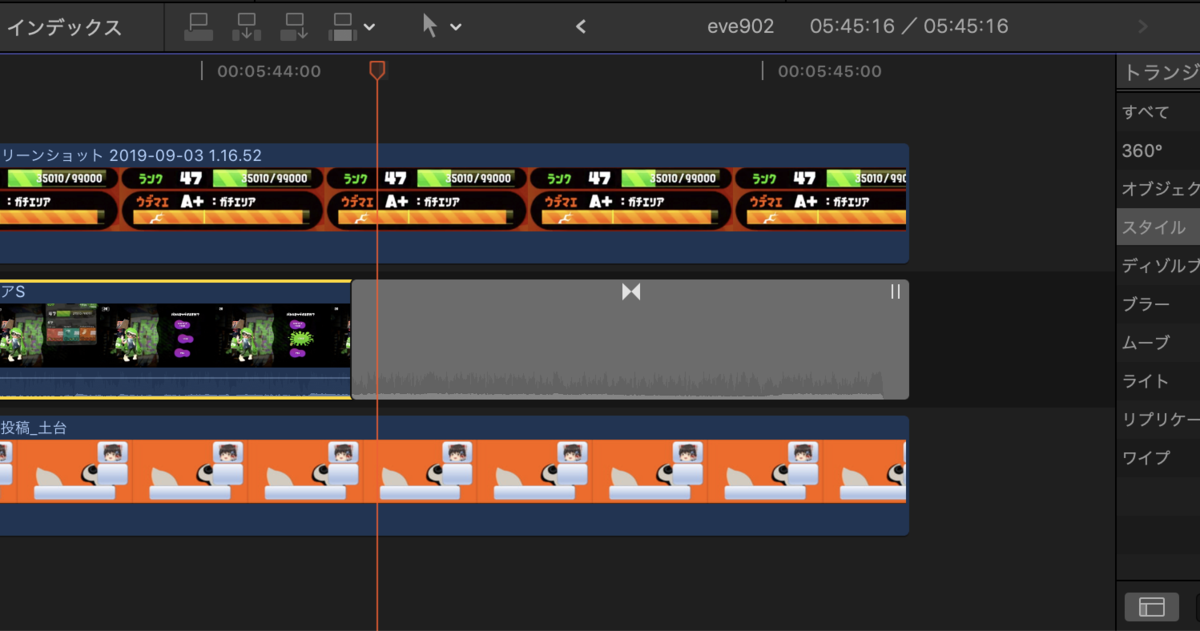Open the インデックス timeline index
Viewport: 1200px width, 631px height.
[64, 27]
